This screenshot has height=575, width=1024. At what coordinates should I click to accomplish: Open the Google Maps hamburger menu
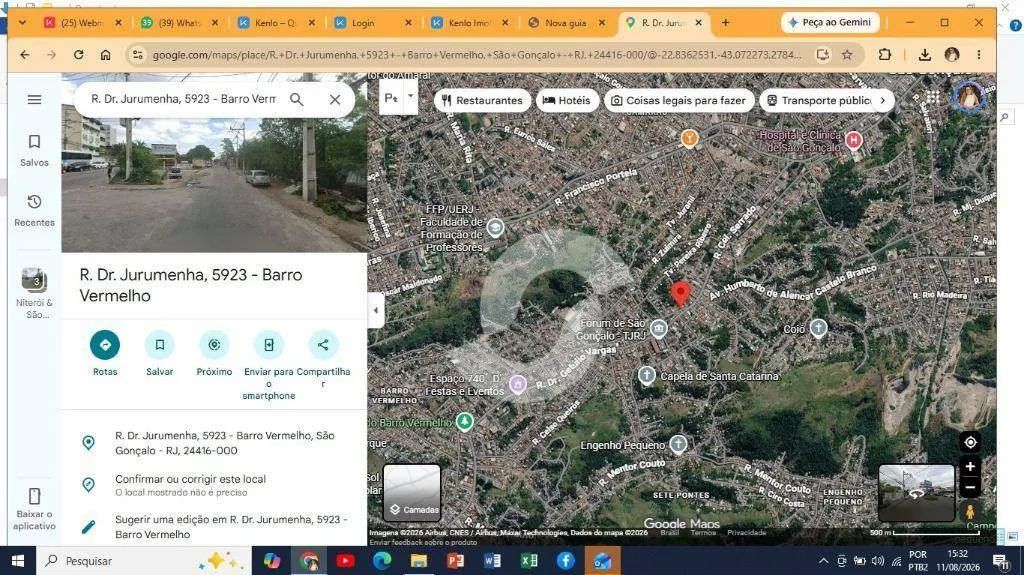(x=35, y=99)
